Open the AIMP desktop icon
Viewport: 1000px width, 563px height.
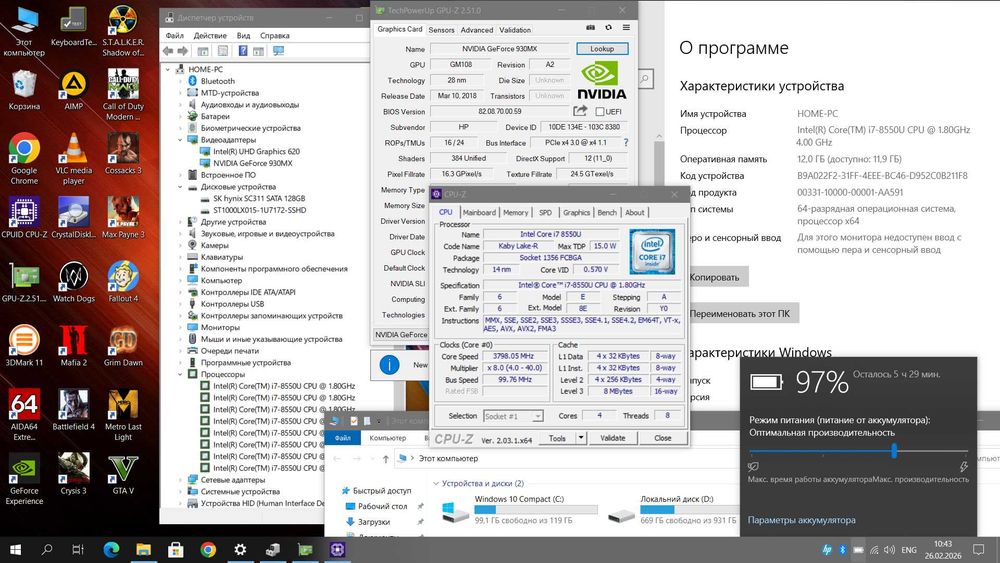tap(73, 91)
